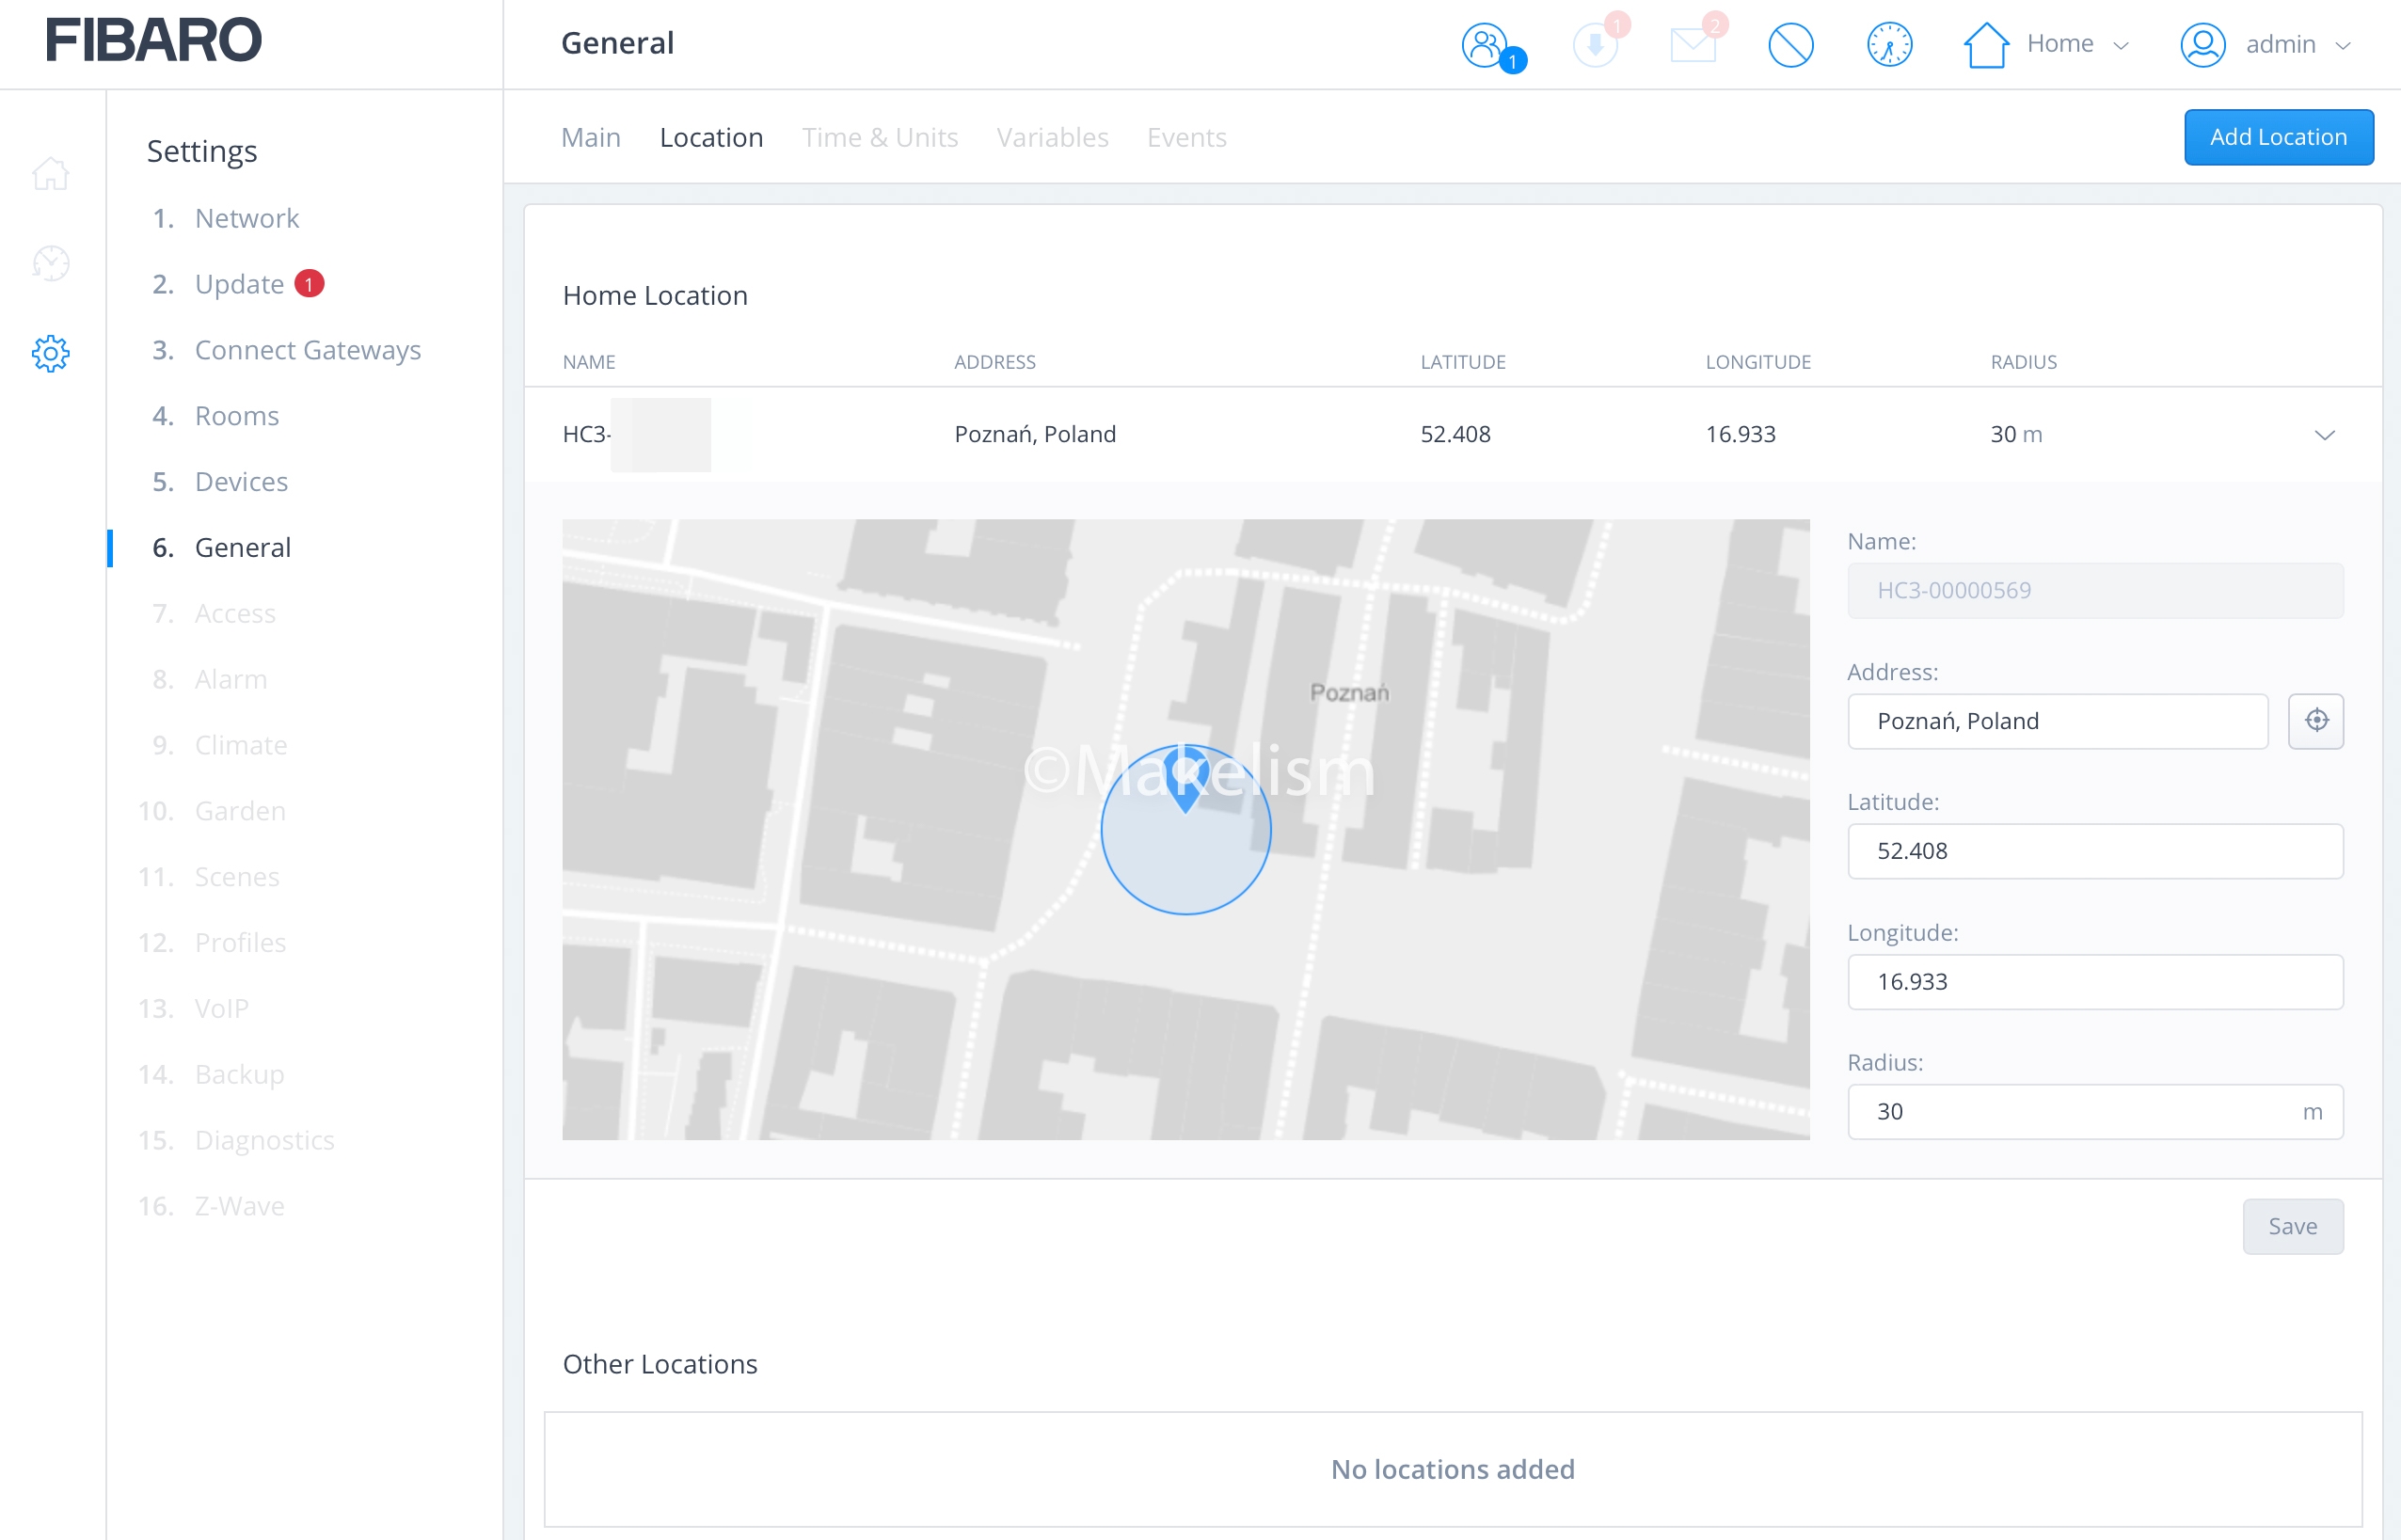Select Network in Settings list
2401x1540 pixels.
(x=246, y=218)
